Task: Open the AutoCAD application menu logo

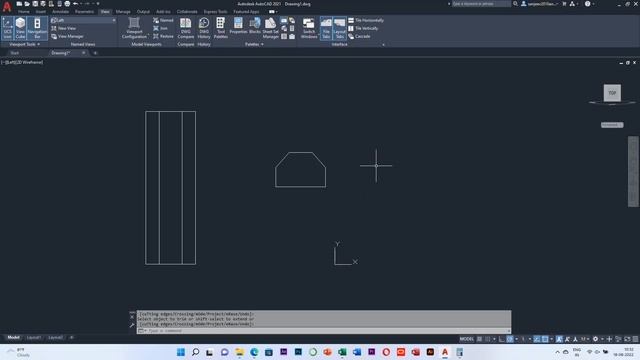Action: [7, 7]
